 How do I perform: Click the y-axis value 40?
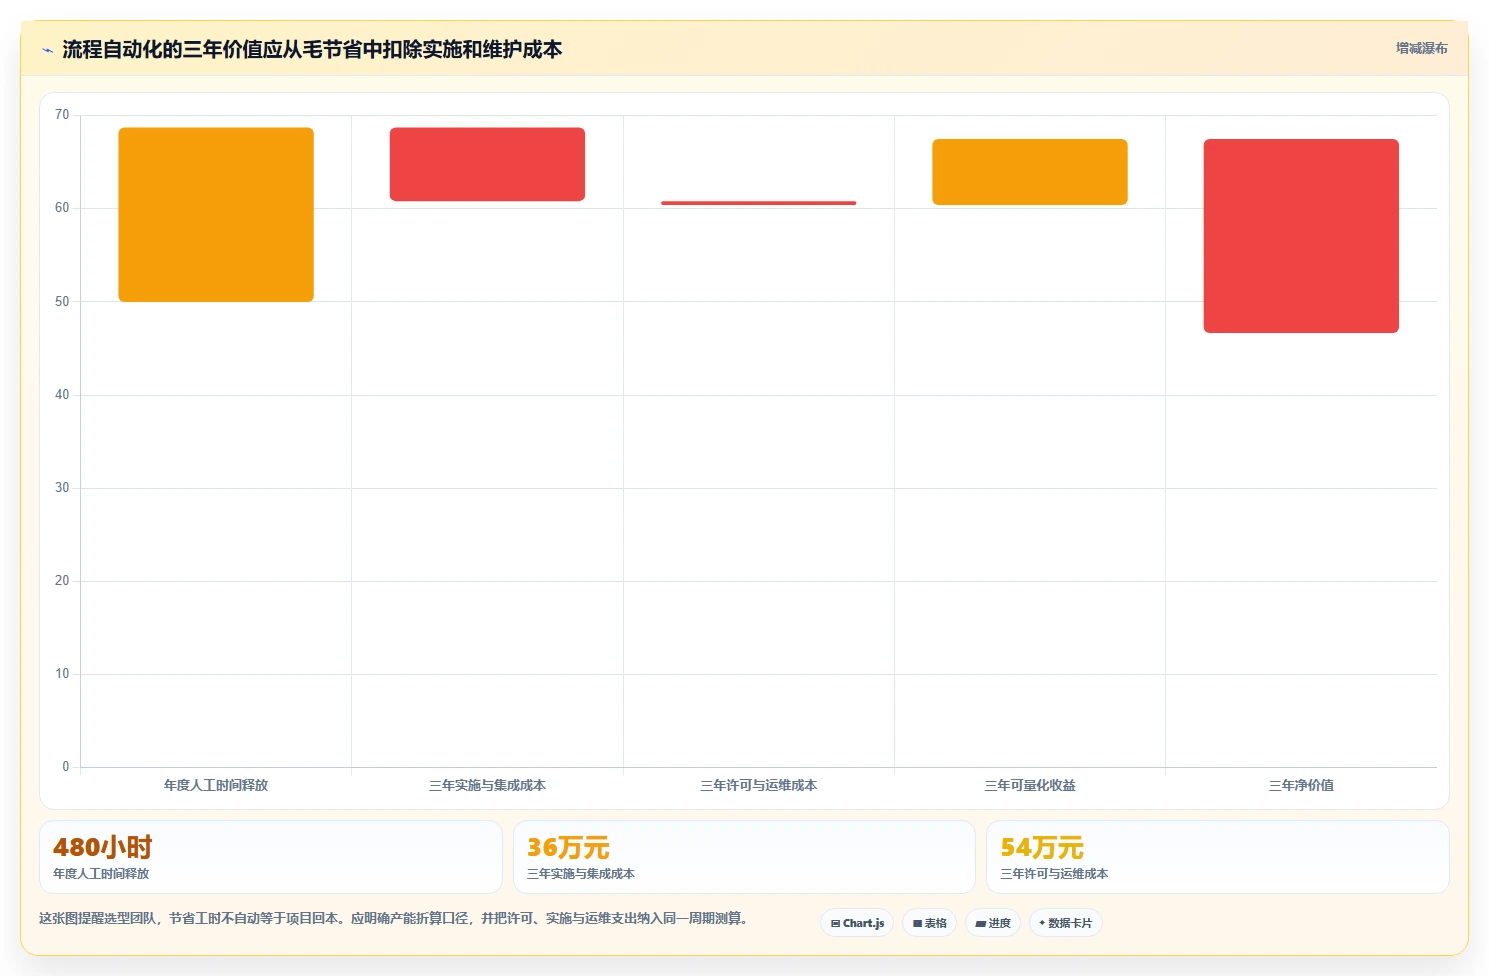(62, 395)
